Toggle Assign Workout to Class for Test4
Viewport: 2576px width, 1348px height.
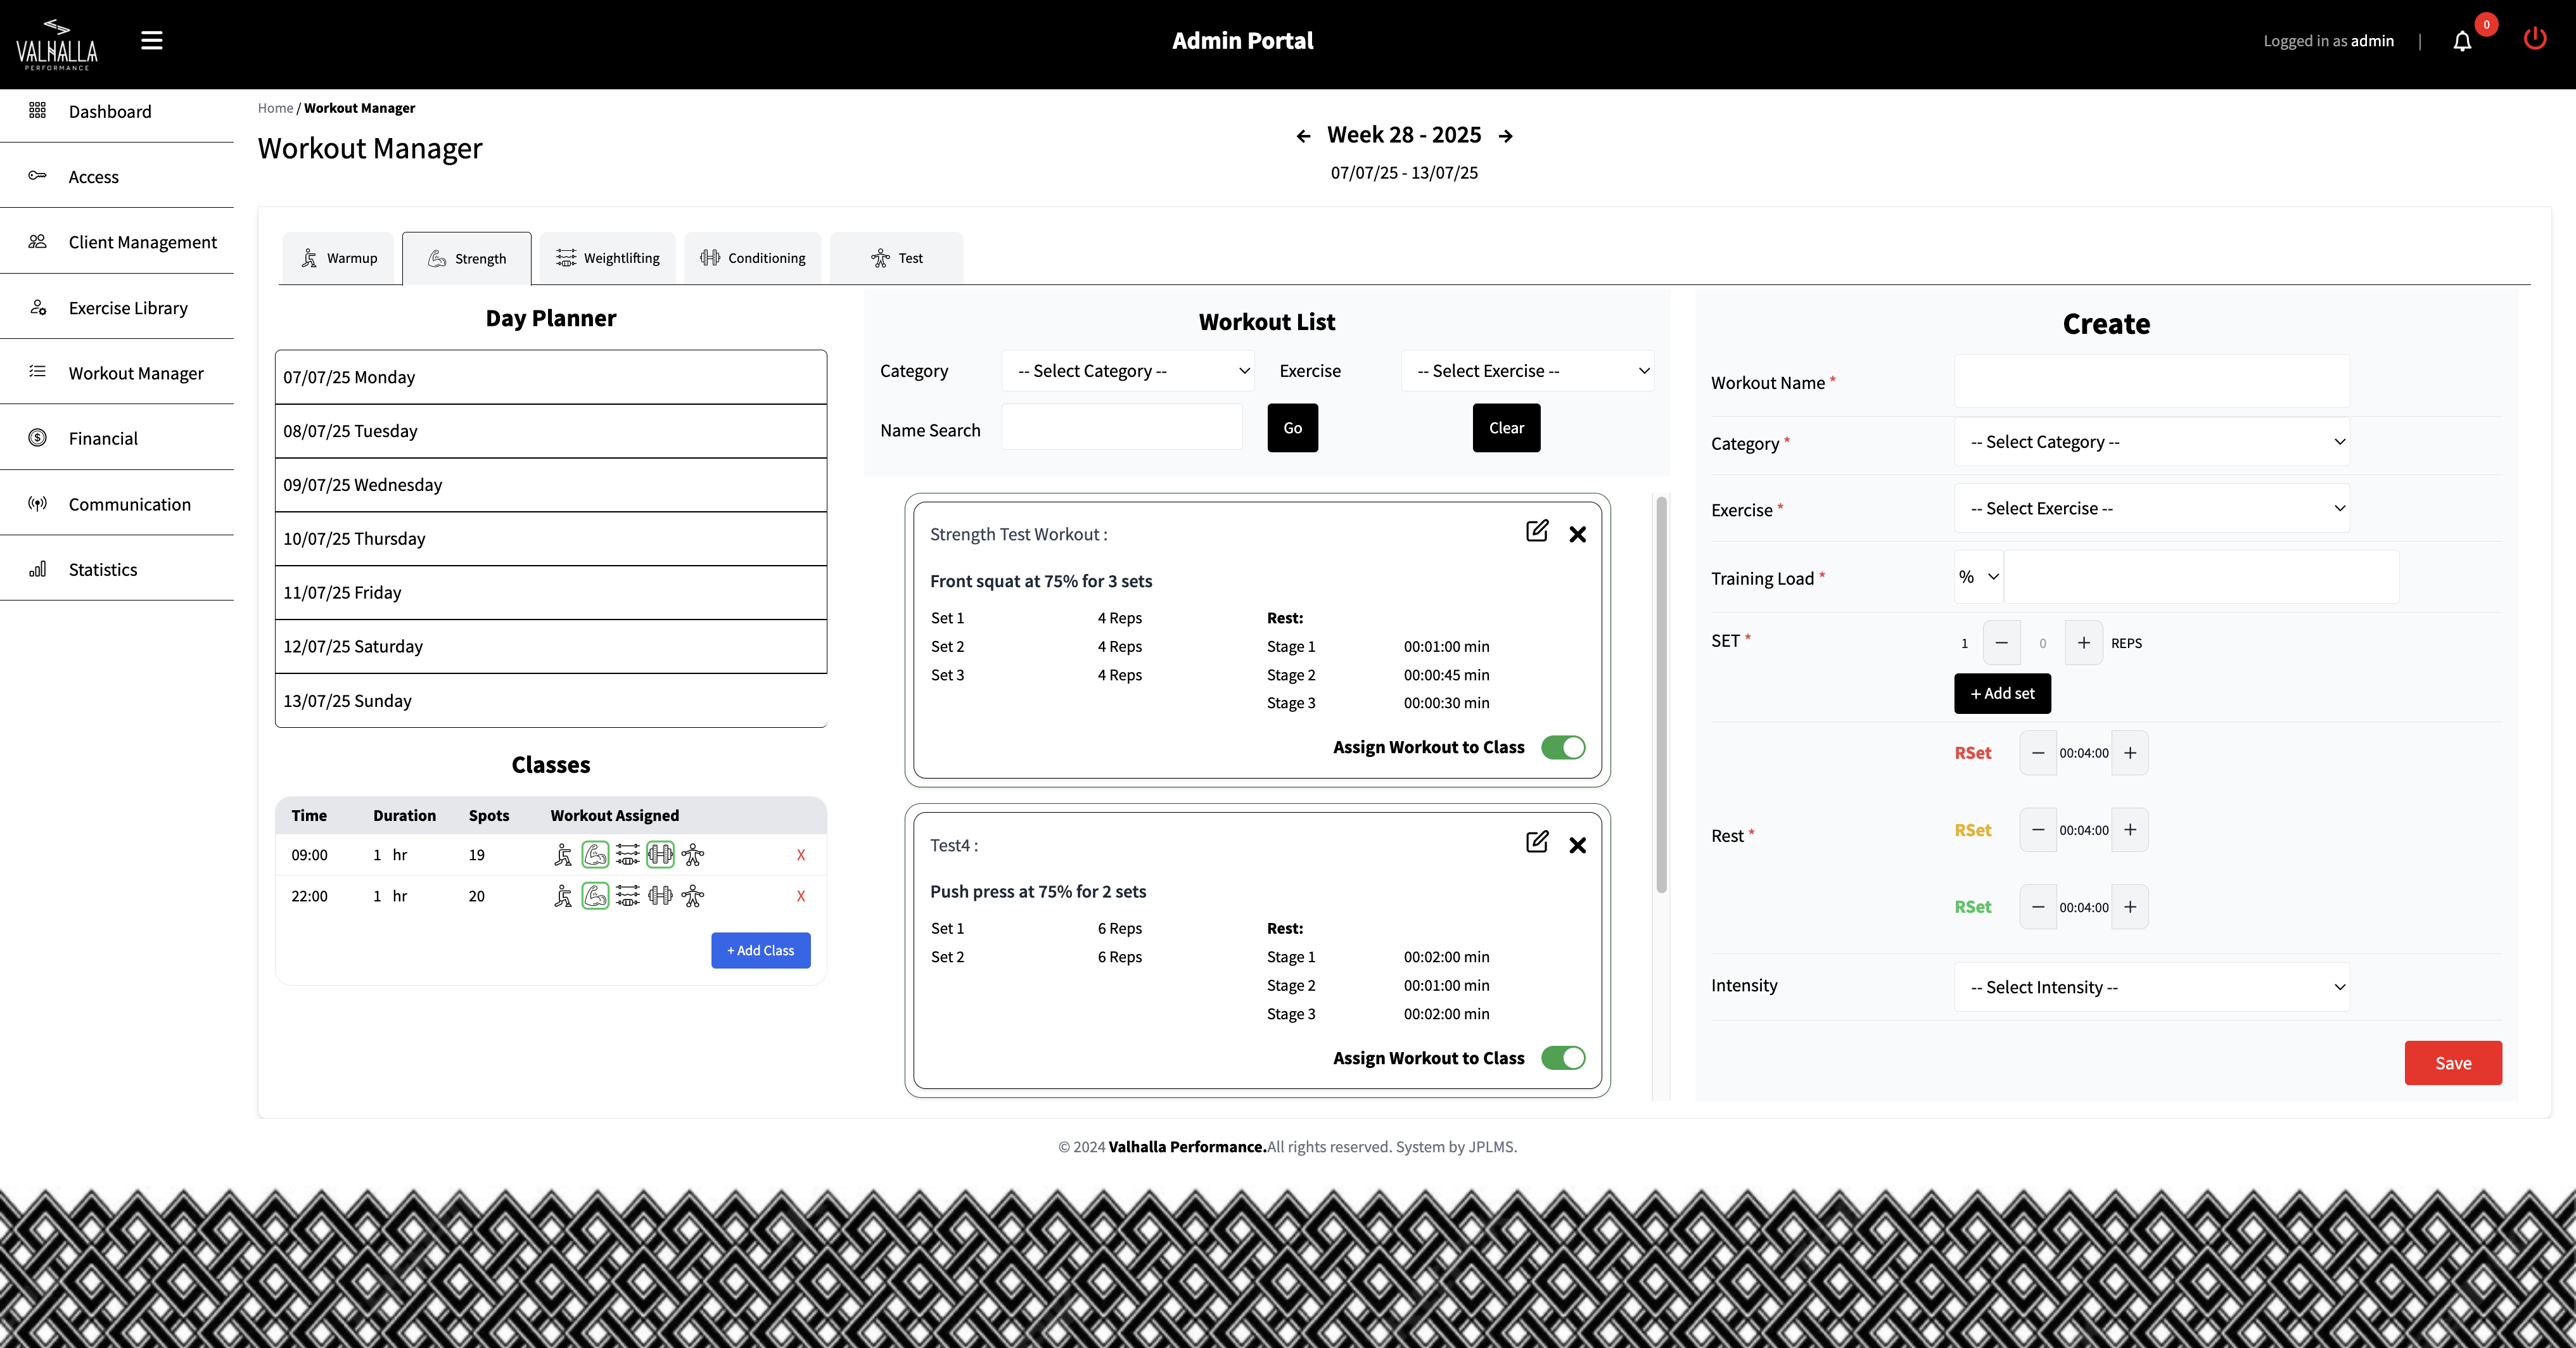[1563, 1058]
